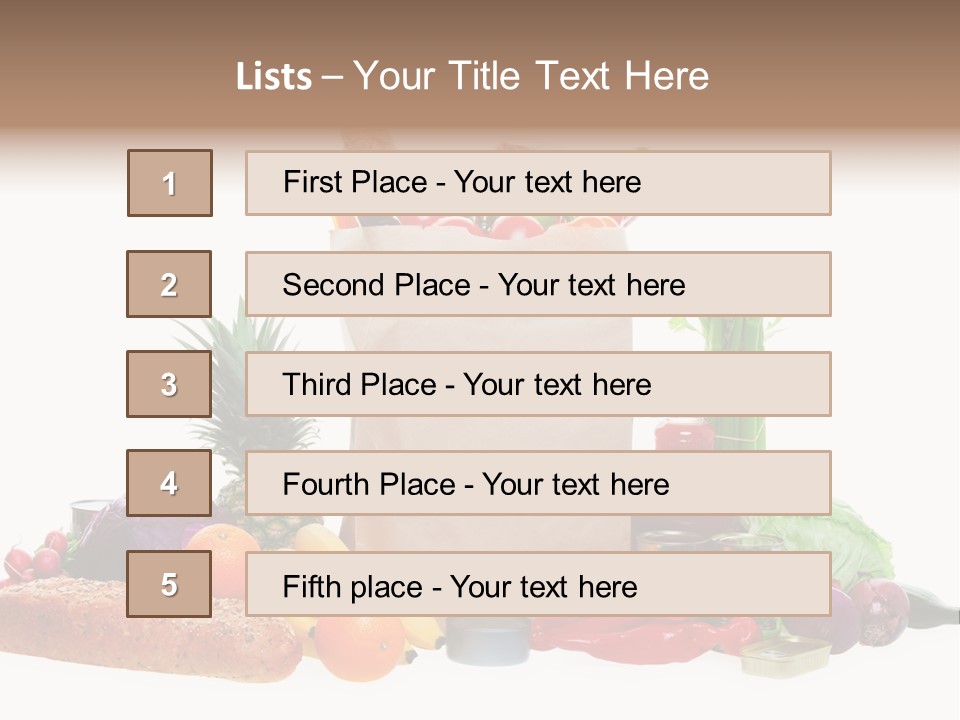The image size is (960, 720).
Task: Select the number 4 box
Action: 169,483
